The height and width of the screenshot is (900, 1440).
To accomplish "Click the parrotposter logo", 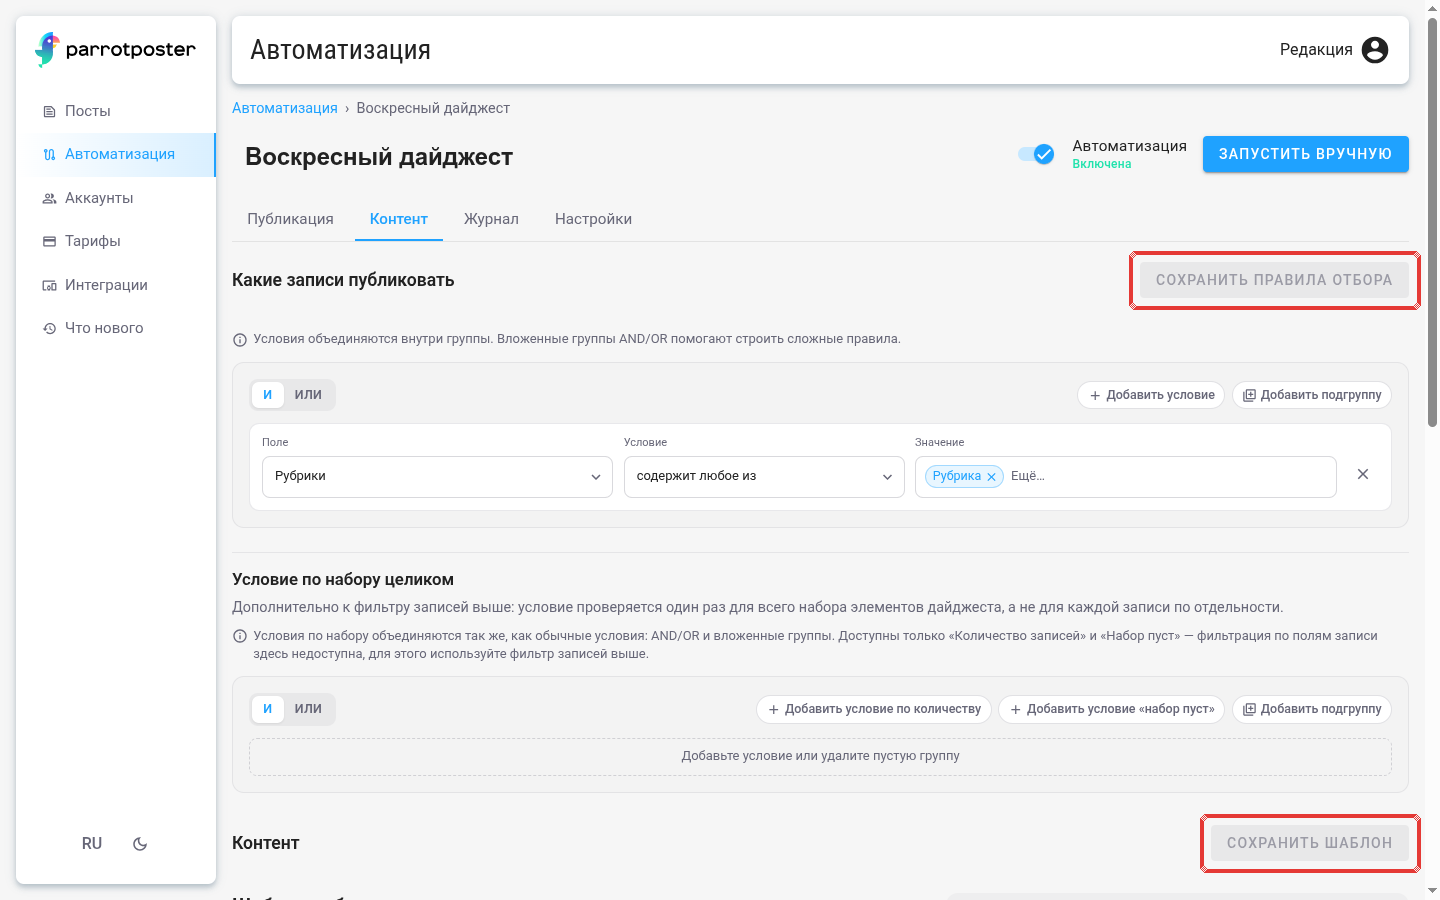I will (116, 49).
